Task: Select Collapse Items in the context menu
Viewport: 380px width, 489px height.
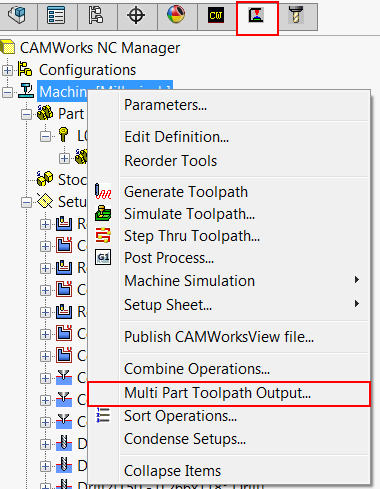Action: (172, 471)
